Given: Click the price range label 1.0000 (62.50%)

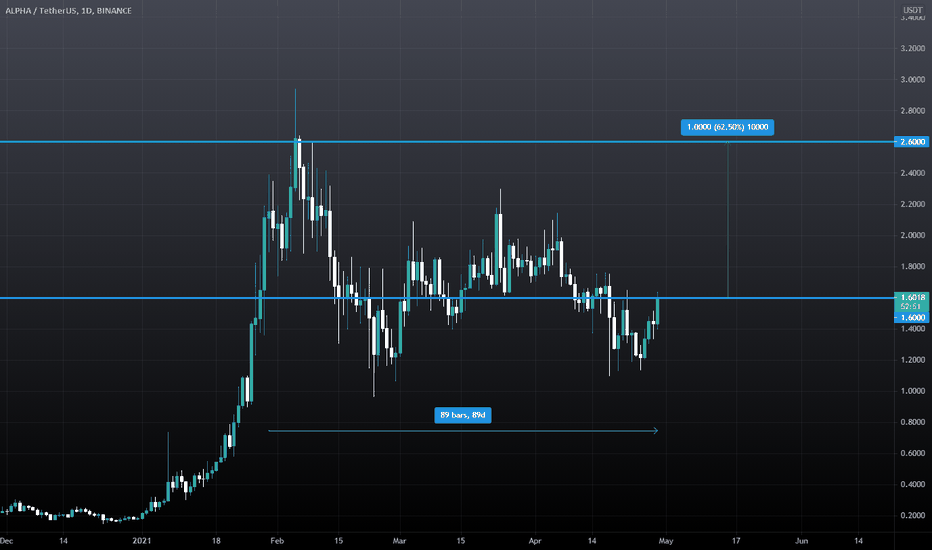Looking at the screenshot, I should [728, 127].
